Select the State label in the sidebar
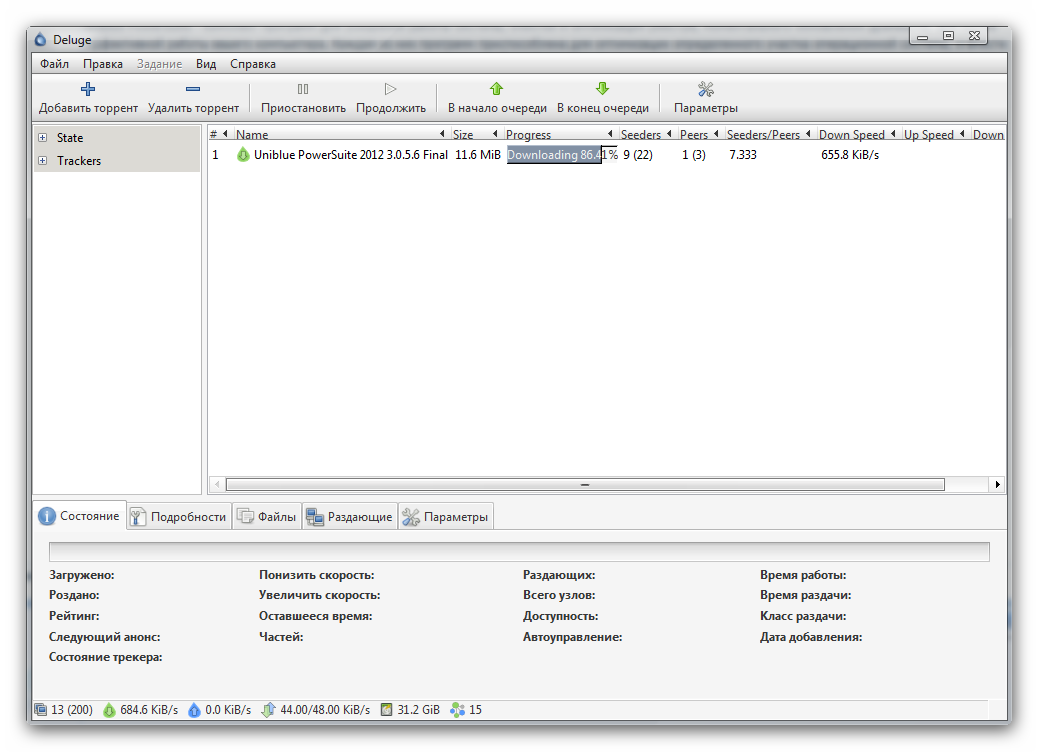1039x752 pixels. click(x=70, y=138)
